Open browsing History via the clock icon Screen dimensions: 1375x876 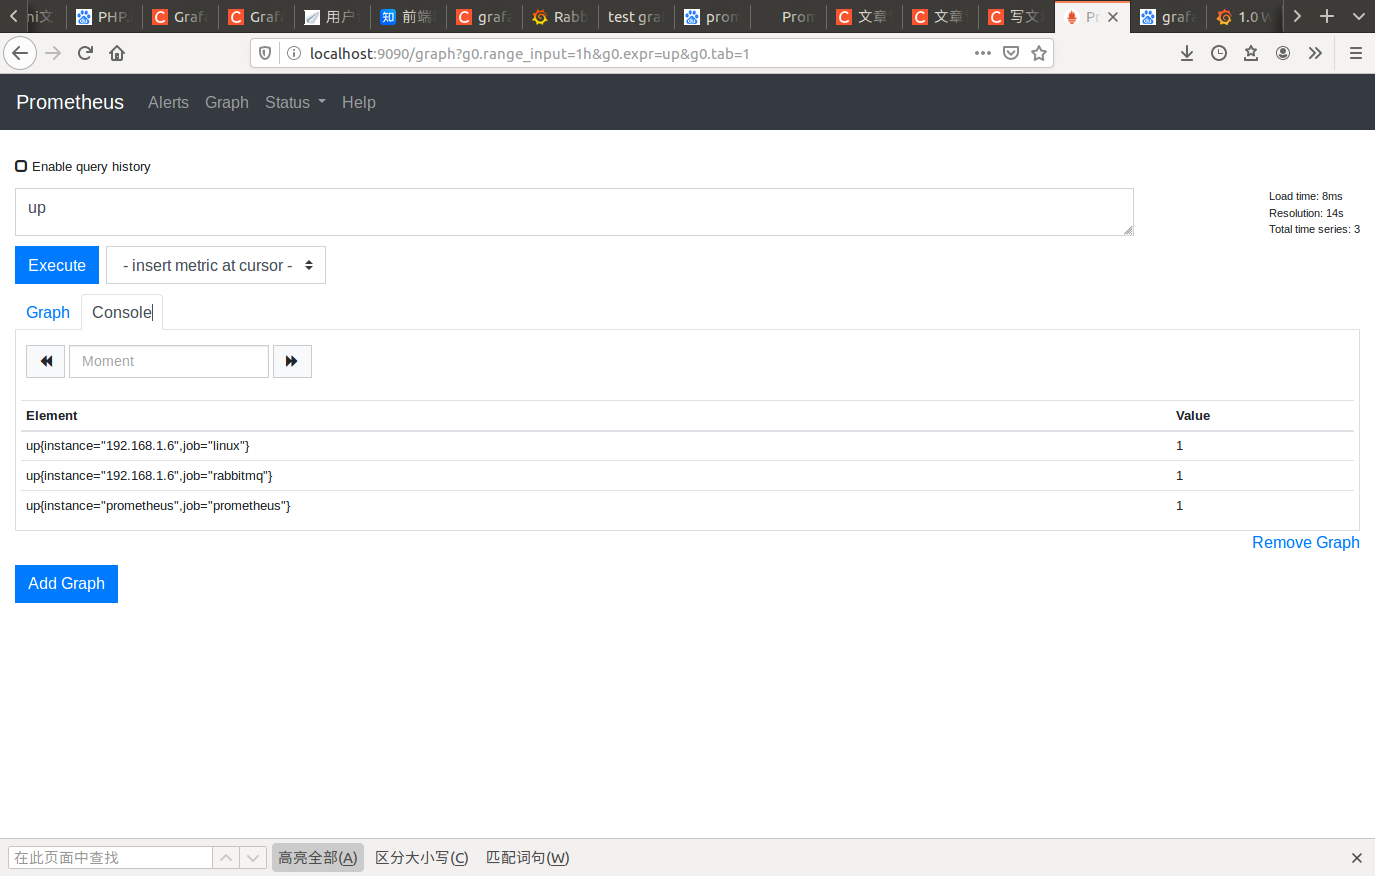[x=1219, y=53]
